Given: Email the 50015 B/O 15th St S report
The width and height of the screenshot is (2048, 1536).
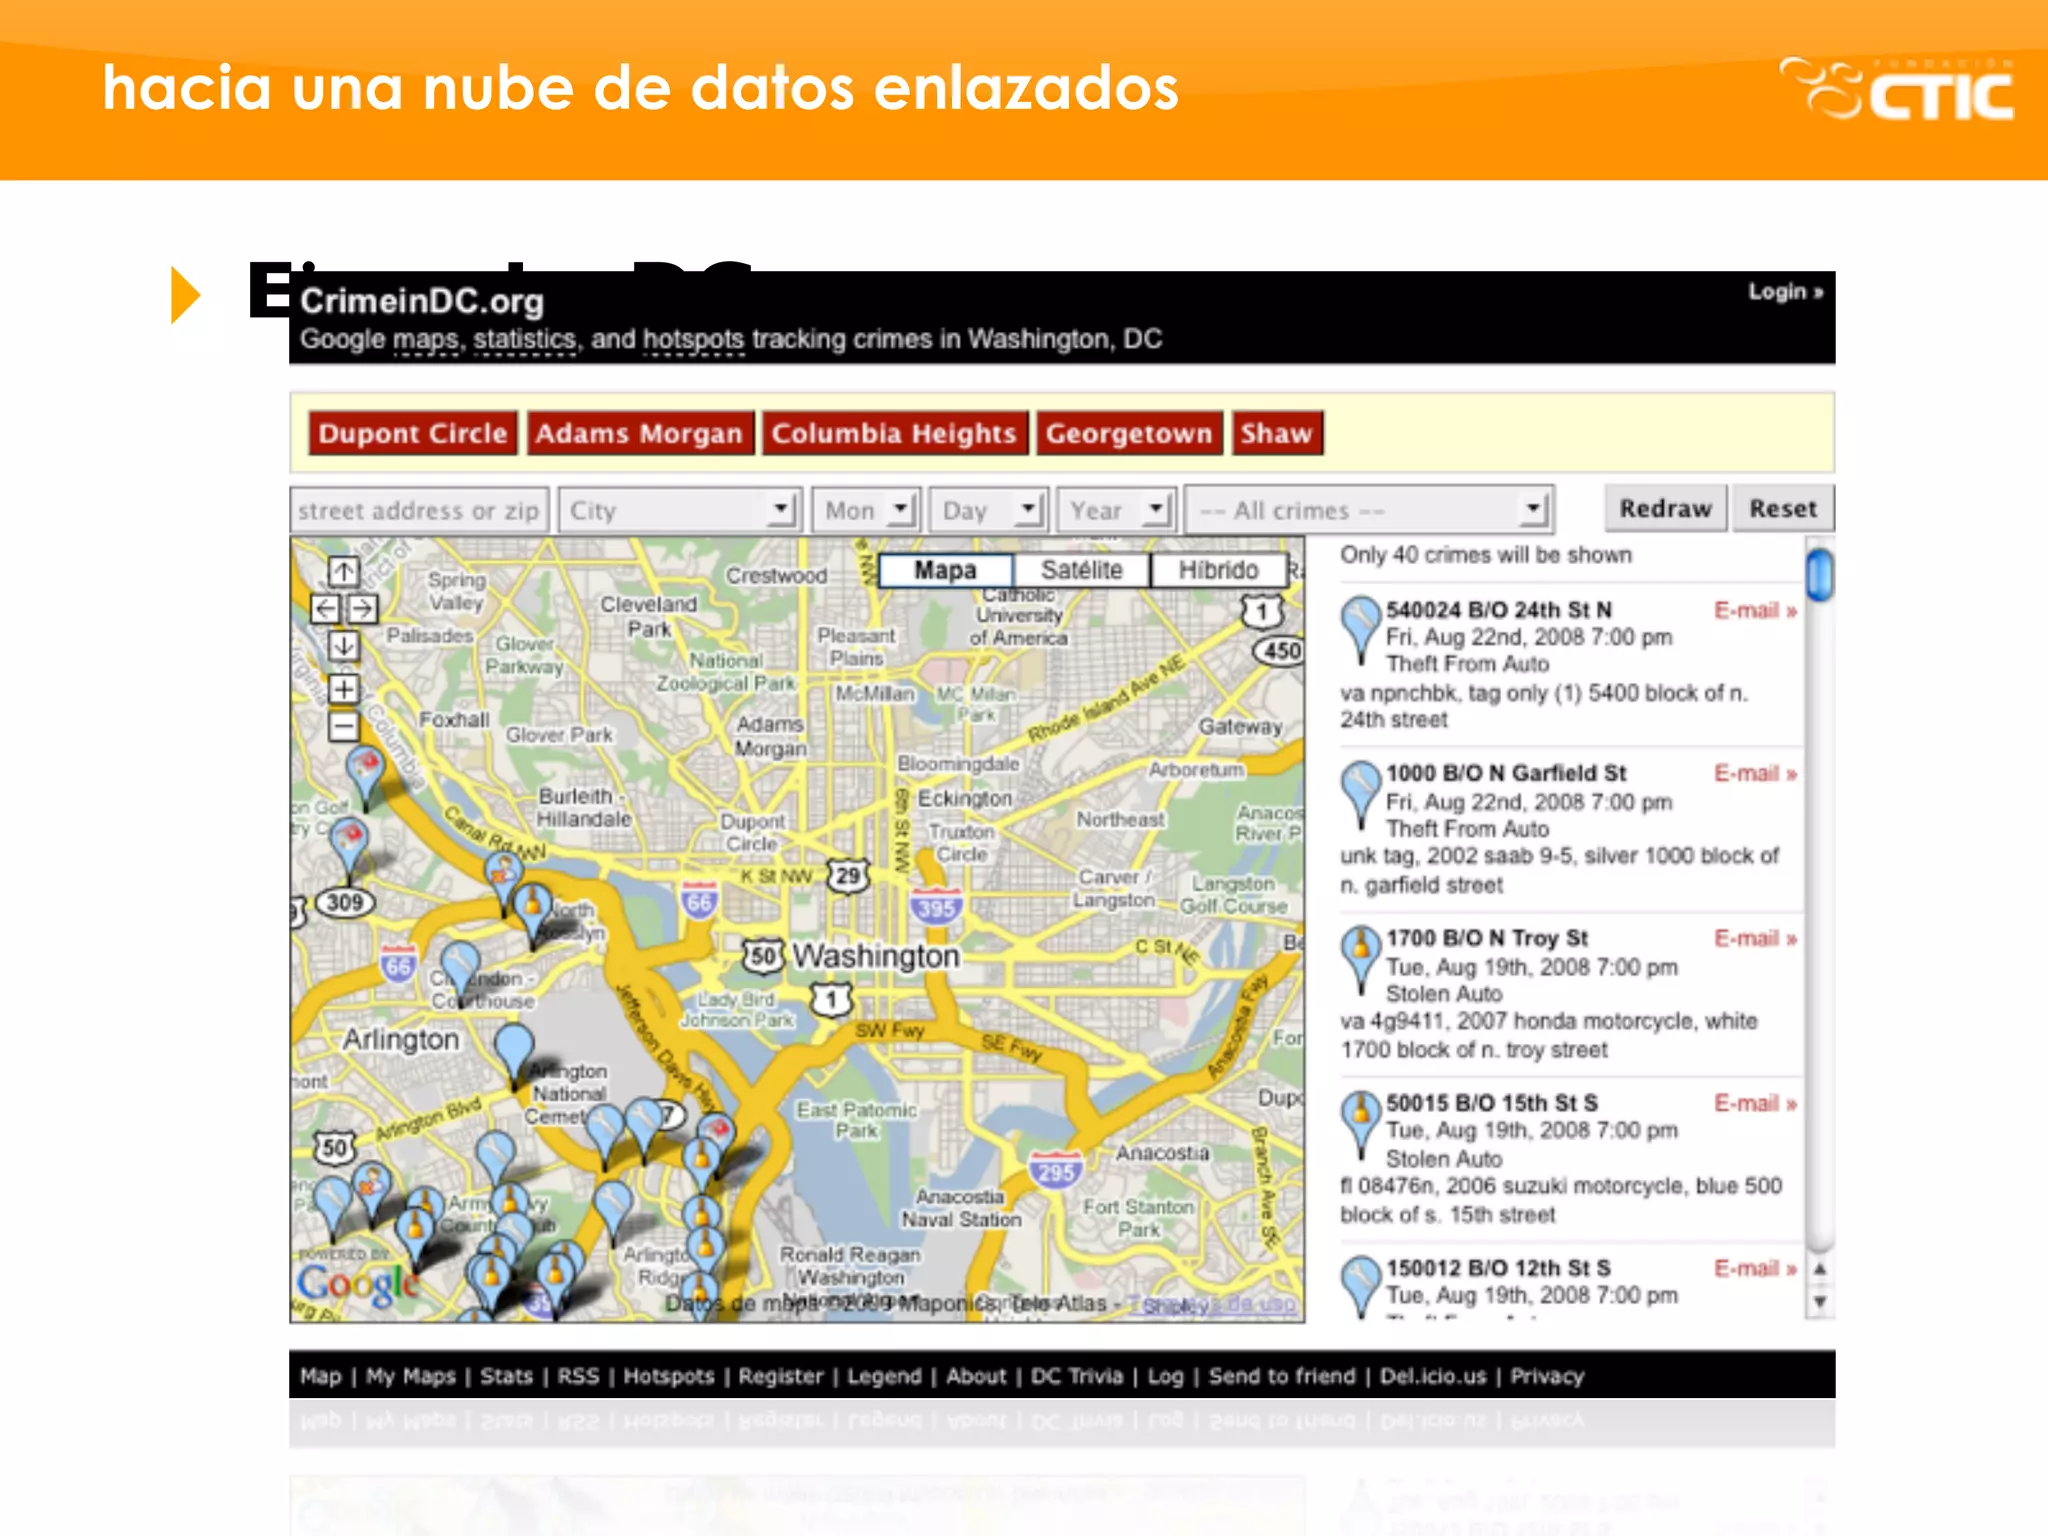Looking at the screenshot, I should [1755, 1103].
